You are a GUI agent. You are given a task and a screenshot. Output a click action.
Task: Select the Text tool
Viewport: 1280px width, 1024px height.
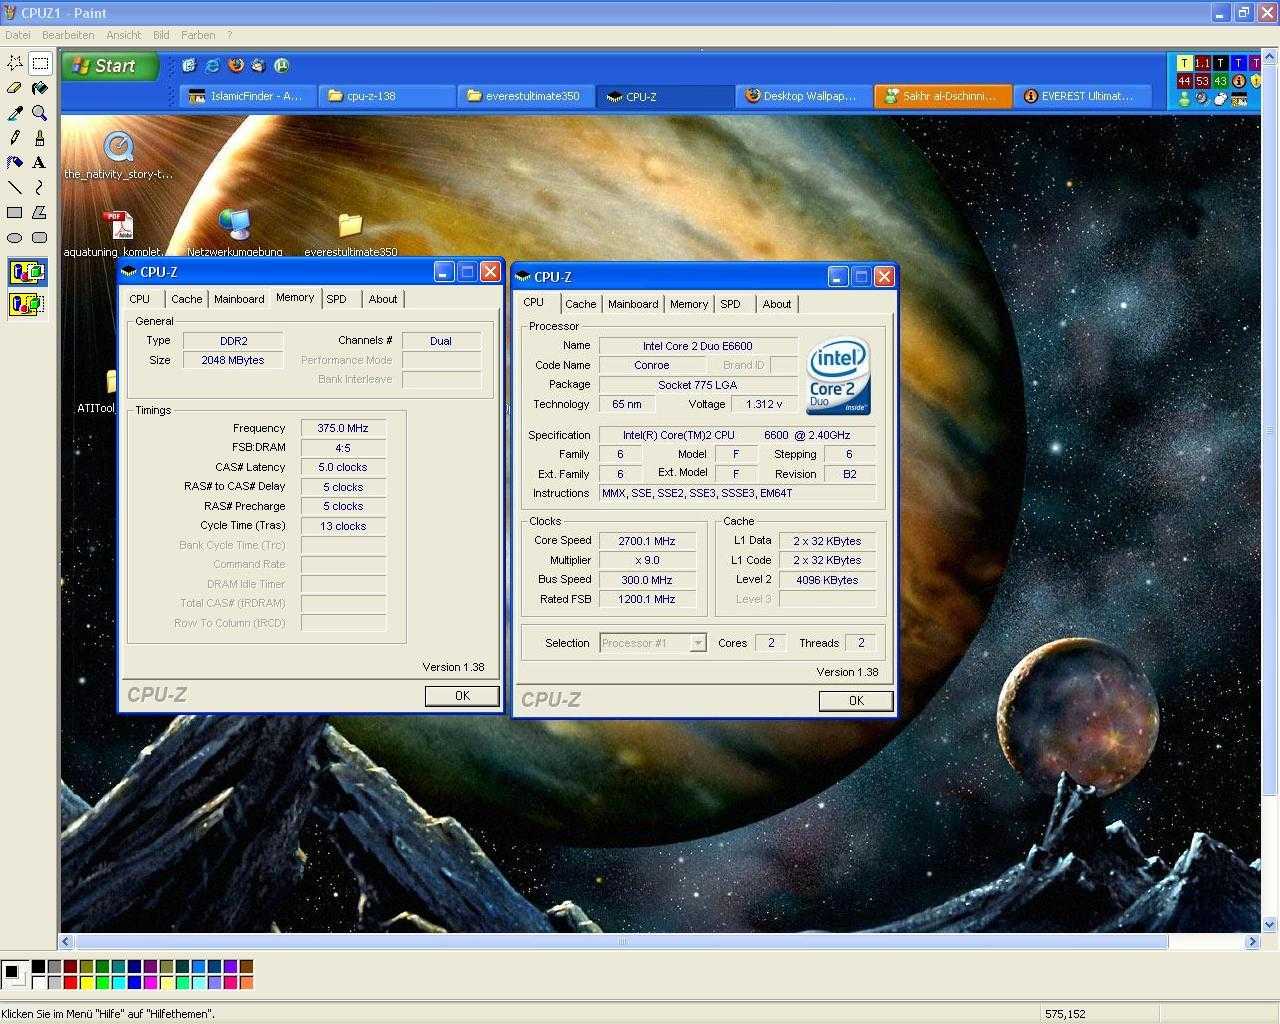pos(40,162)
